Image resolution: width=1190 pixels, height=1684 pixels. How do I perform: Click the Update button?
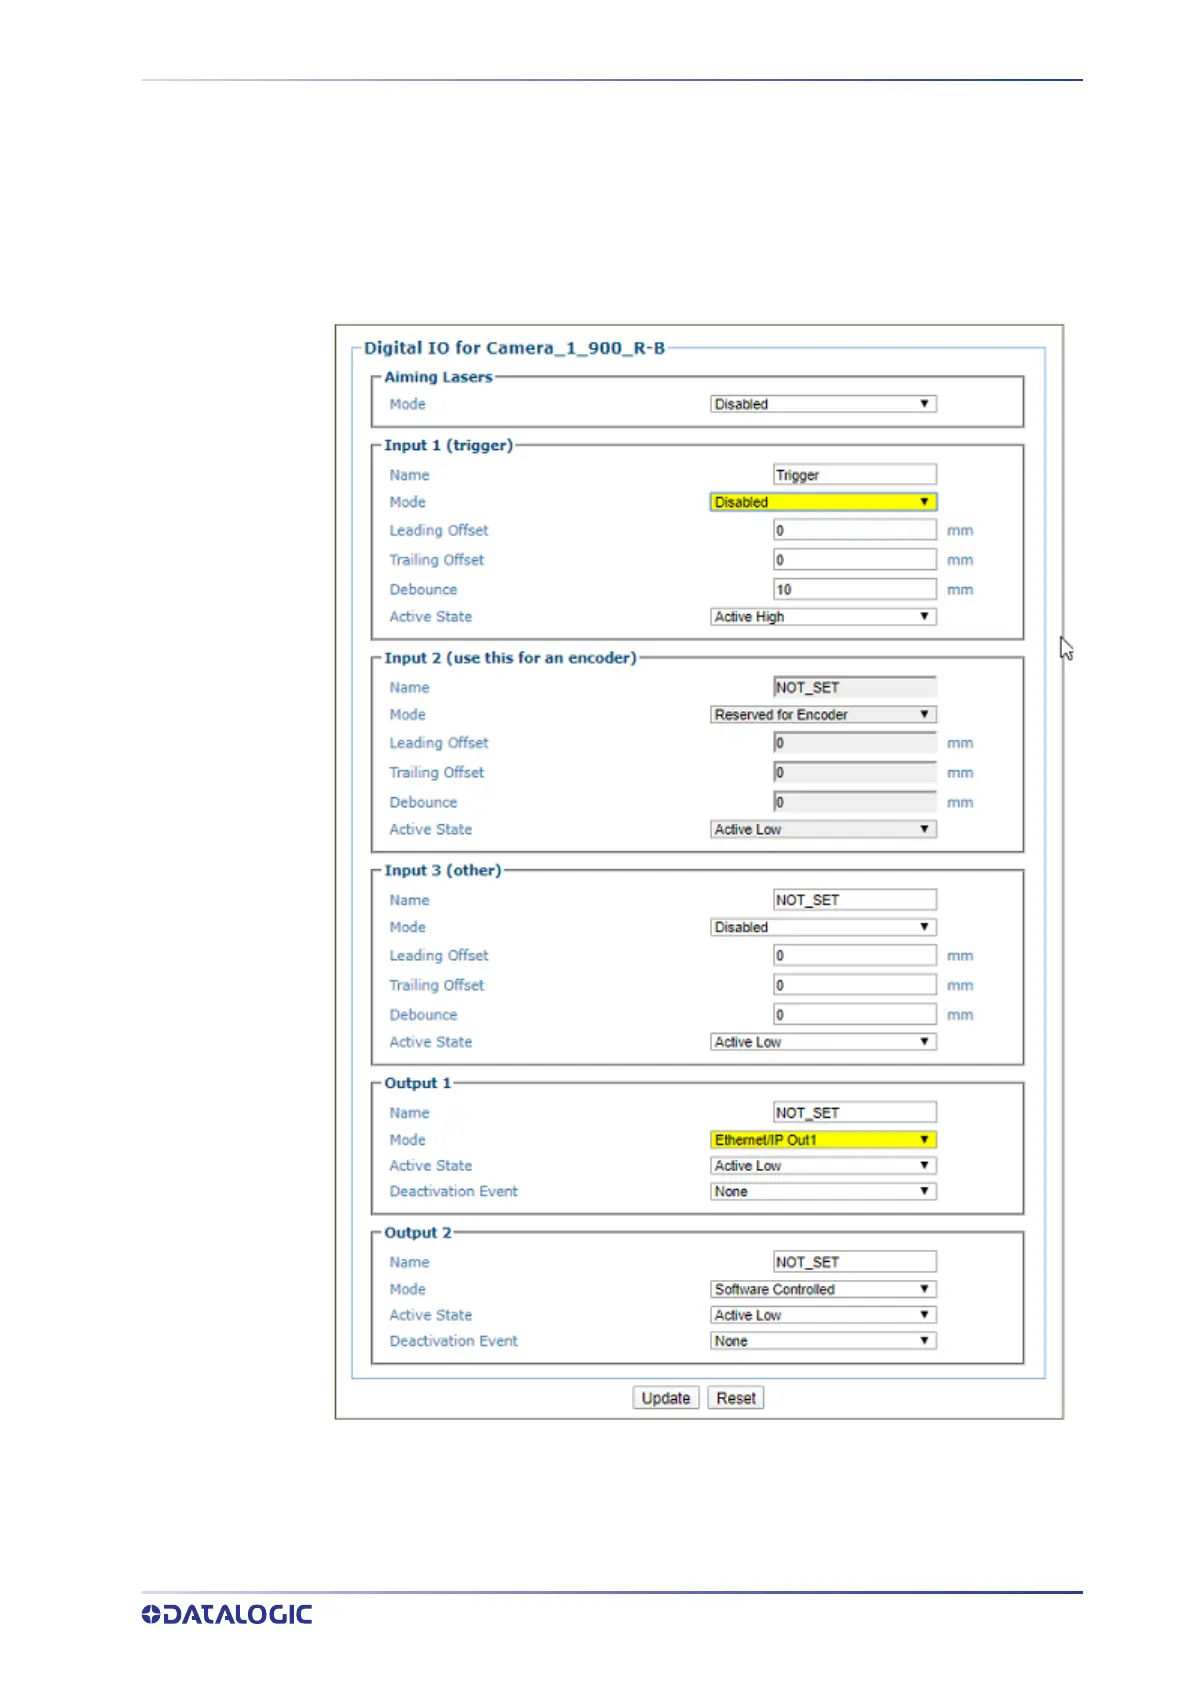click(x=666, y=1398)
